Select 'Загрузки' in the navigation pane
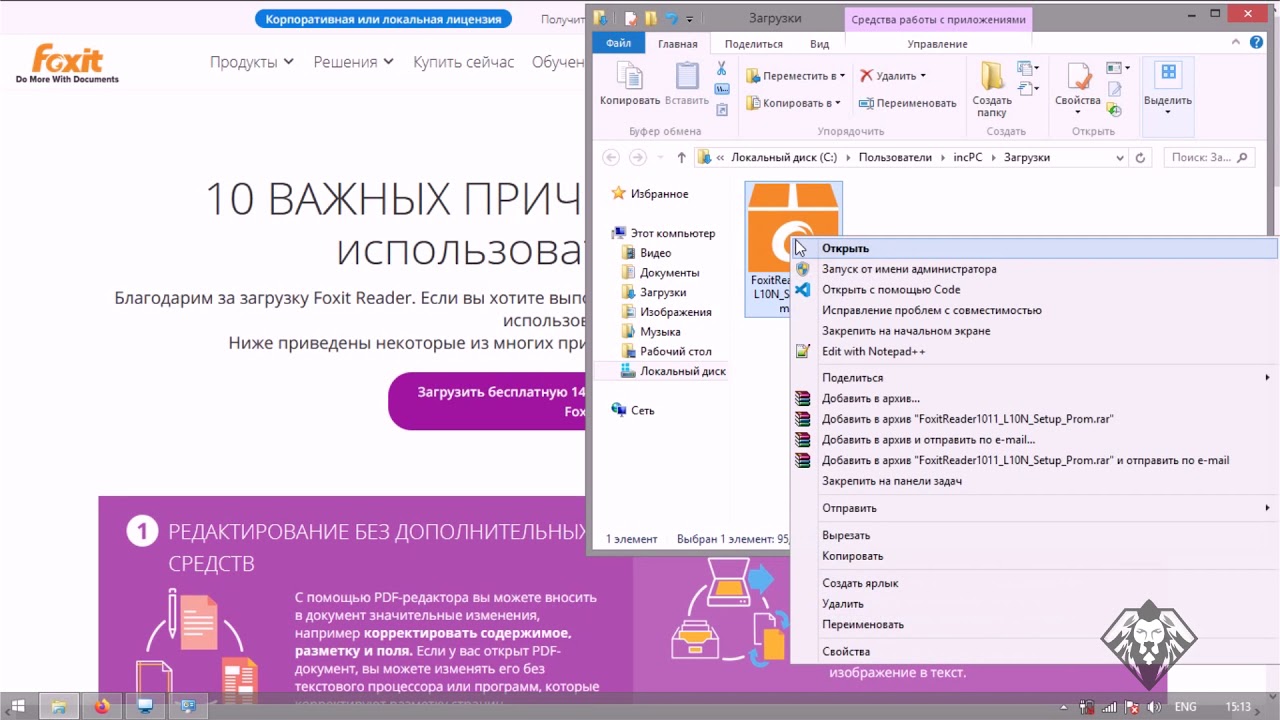The height and width of the screenshot is (720, 1280). click(x=663, y=292)
